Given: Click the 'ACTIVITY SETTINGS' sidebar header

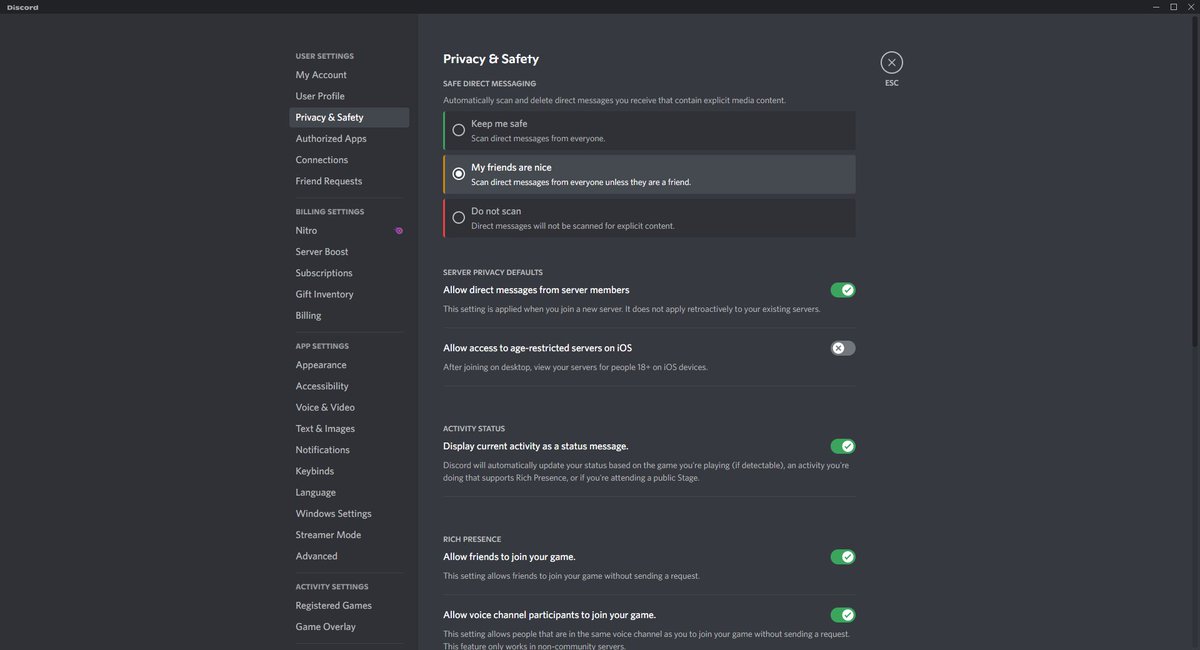Looking at the screenshot, I should click(332, 587).
